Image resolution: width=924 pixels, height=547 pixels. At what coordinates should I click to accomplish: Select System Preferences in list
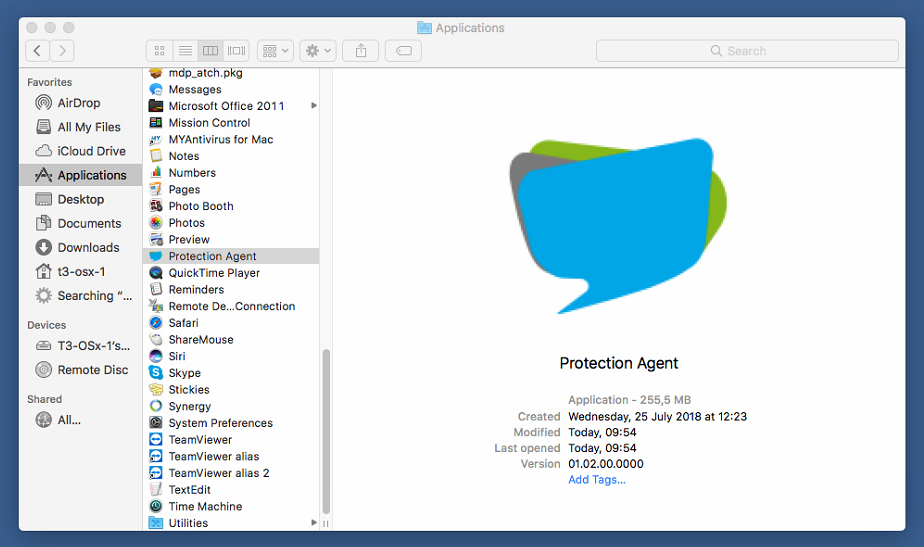coord(231,423)
